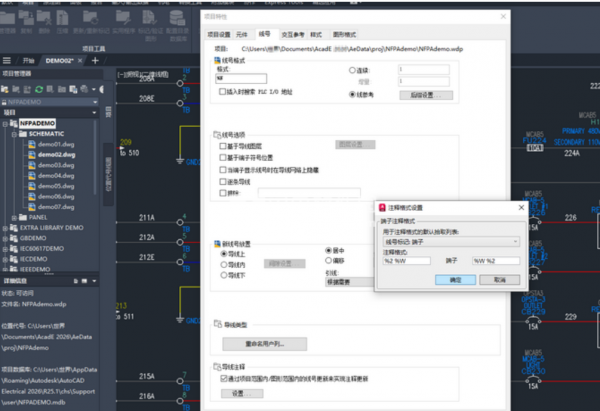
Task: Click the 设置... button under 导线注释
Action: click(242, 393)
